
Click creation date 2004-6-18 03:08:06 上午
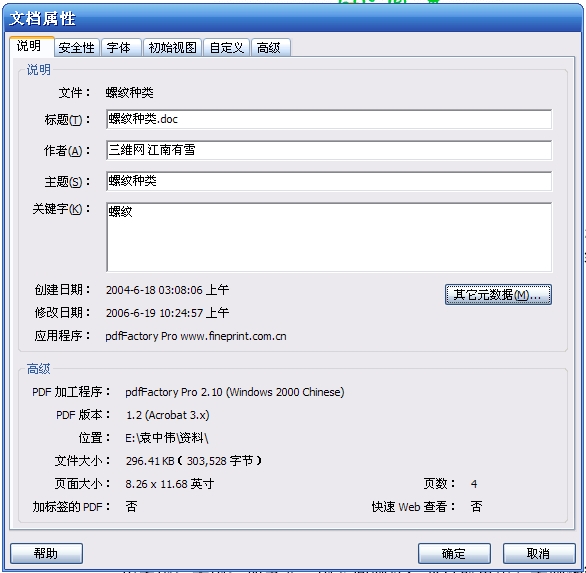click(167, 290)
